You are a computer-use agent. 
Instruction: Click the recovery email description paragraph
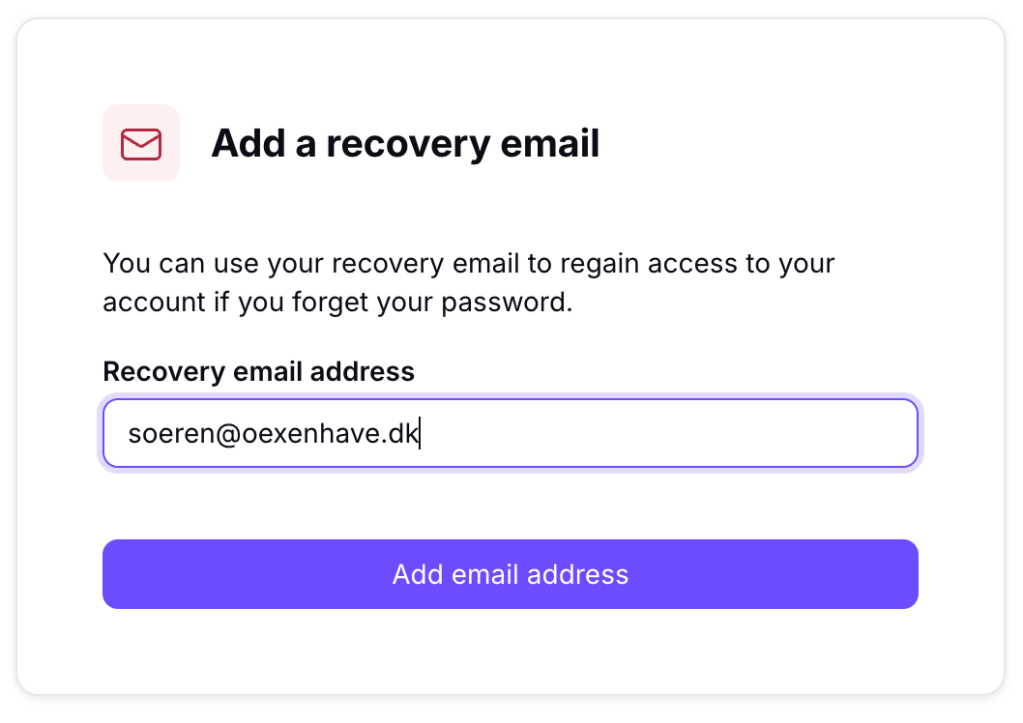click(468, 283)
